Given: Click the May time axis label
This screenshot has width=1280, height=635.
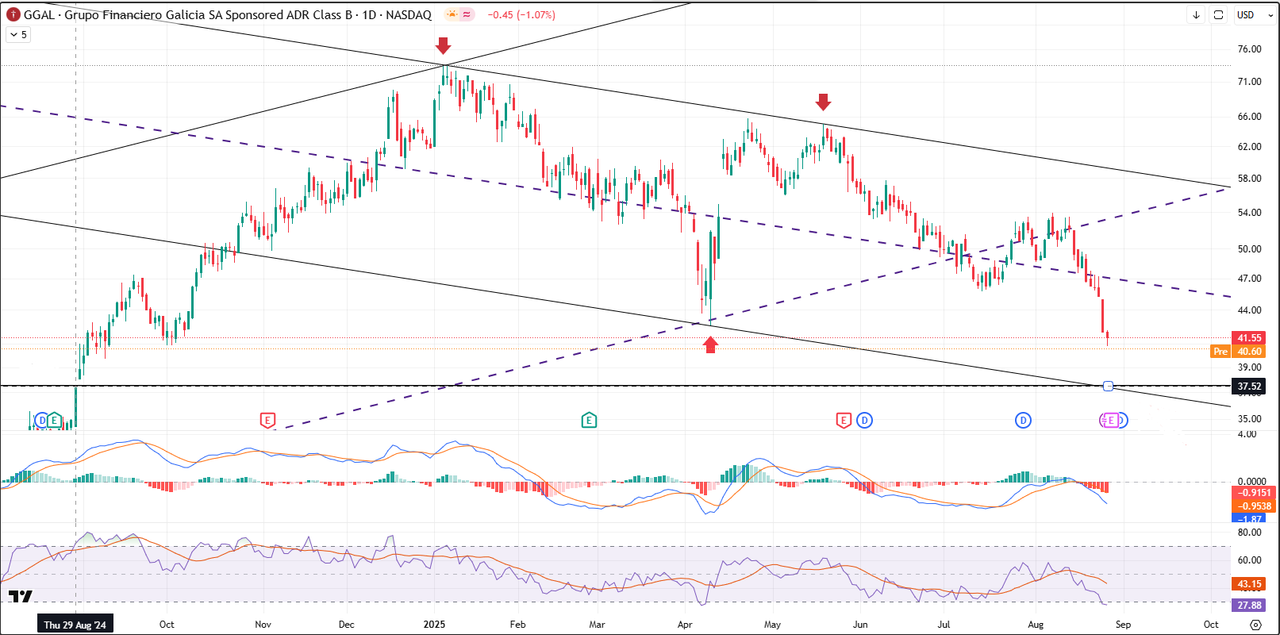Looking at the screenshot, I should (x=772, y=624).
